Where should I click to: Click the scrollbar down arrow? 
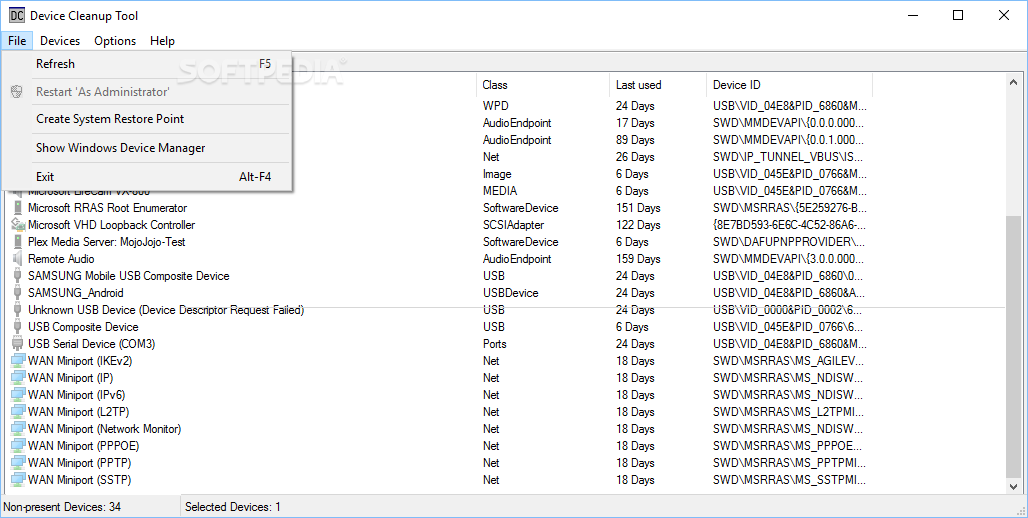1014,487
